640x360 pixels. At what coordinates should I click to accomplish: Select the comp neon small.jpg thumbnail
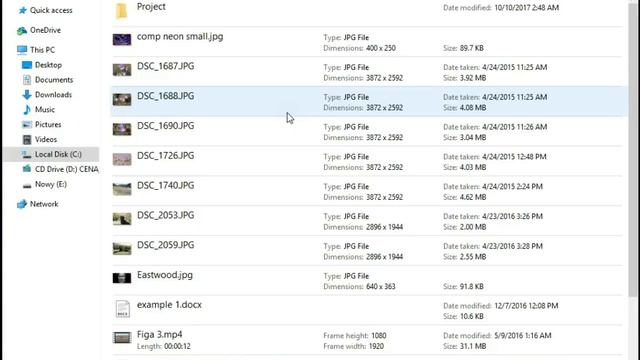pyautogui.click(x=122, y=40)
